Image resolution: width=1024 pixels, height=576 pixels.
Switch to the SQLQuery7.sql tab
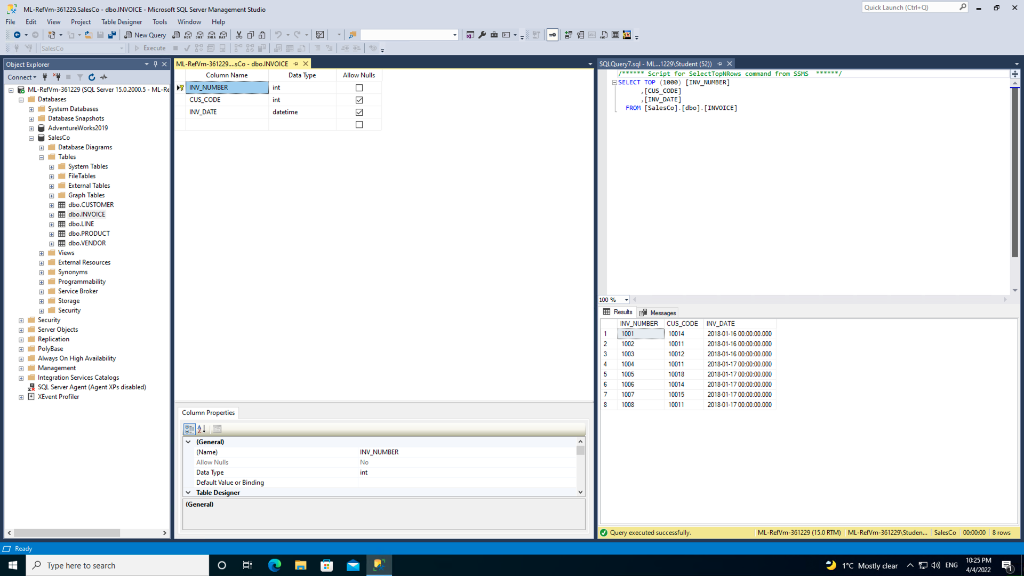(656, 64)
